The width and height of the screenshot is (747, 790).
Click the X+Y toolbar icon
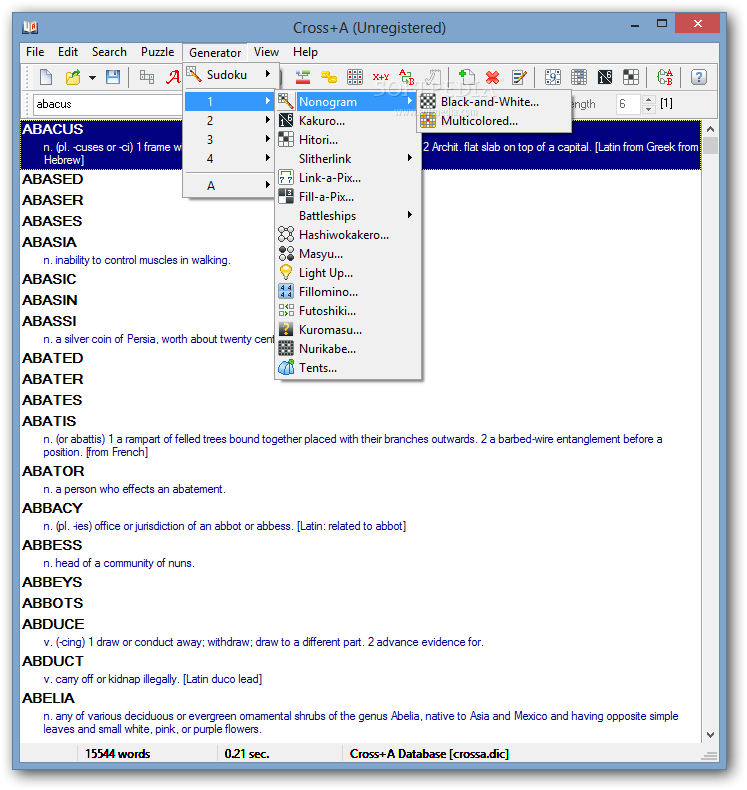[x=381, y=77]
